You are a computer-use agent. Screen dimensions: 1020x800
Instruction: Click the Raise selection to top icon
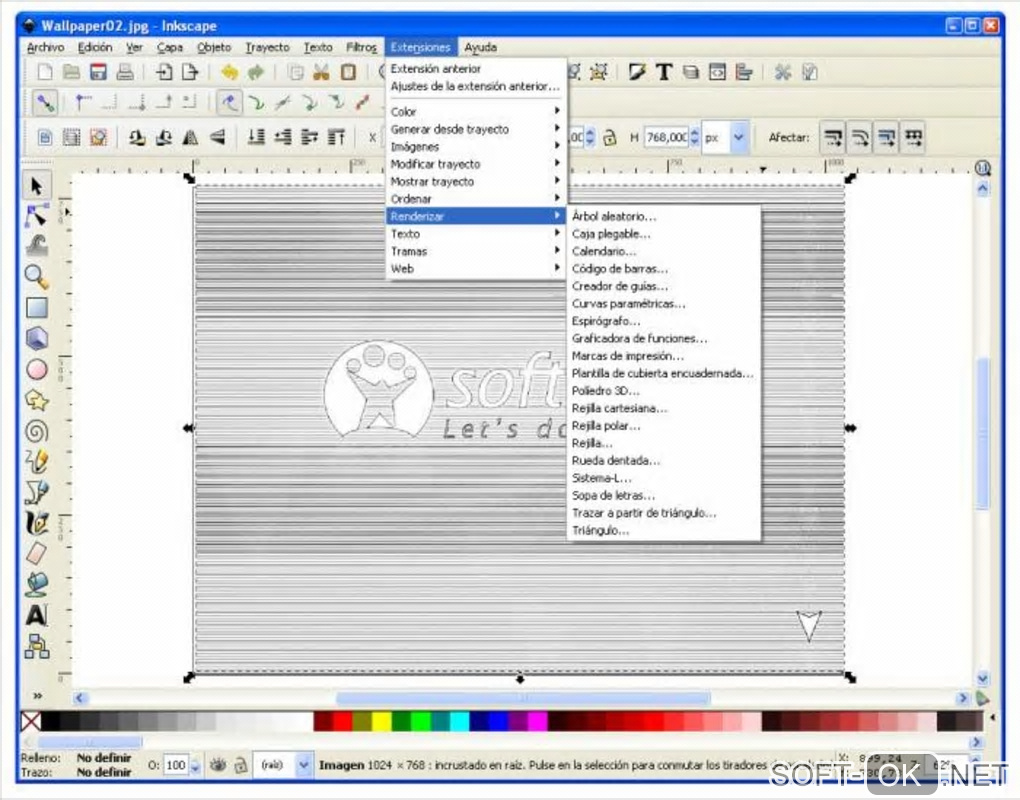(336, 137)
